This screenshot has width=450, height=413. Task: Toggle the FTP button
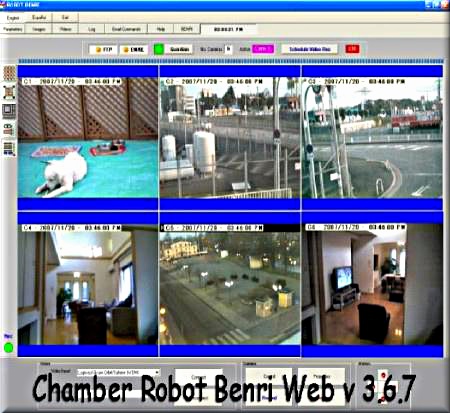pos(103,49)
